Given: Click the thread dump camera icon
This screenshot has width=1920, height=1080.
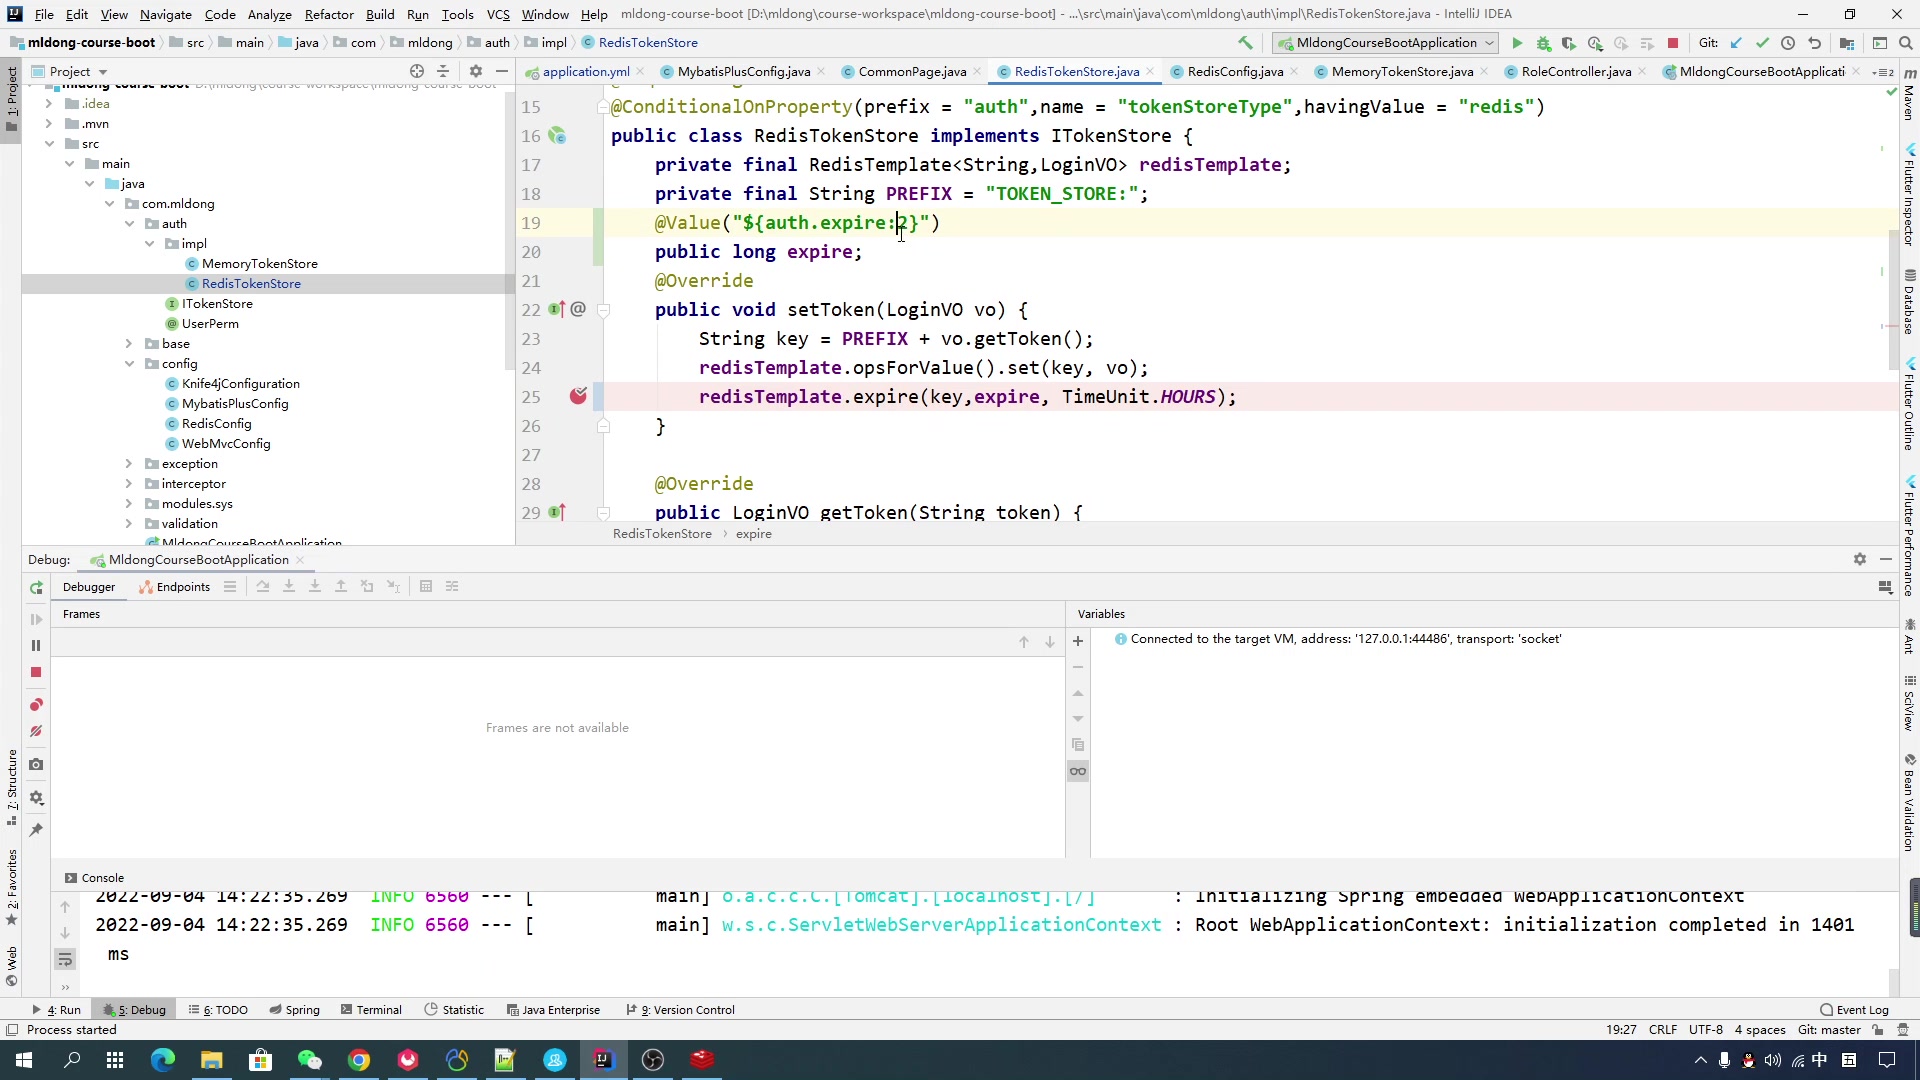Looking at the screenshot, I should click(x=36, y=765).
